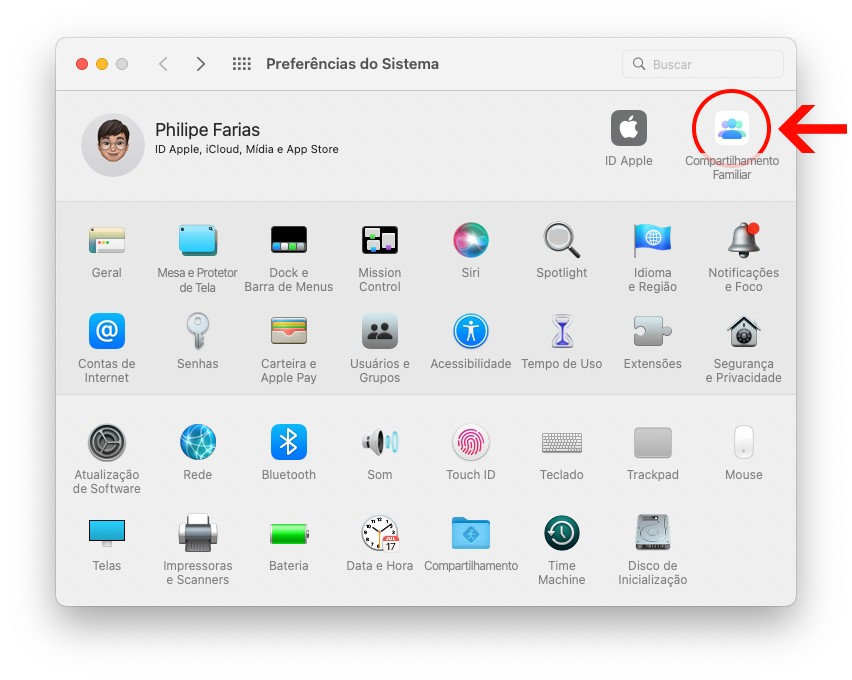Open Dock e Barra de Menus

289,240
